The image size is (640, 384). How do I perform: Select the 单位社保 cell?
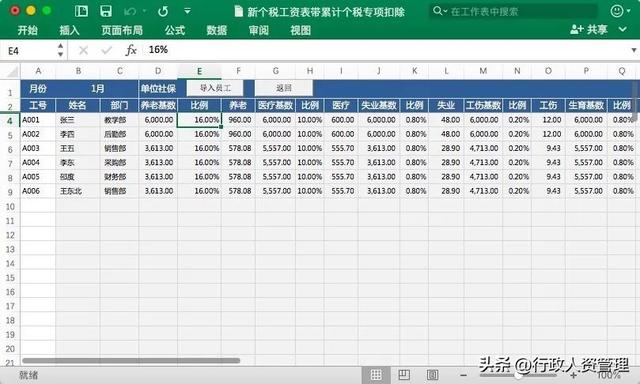point(158,89)
